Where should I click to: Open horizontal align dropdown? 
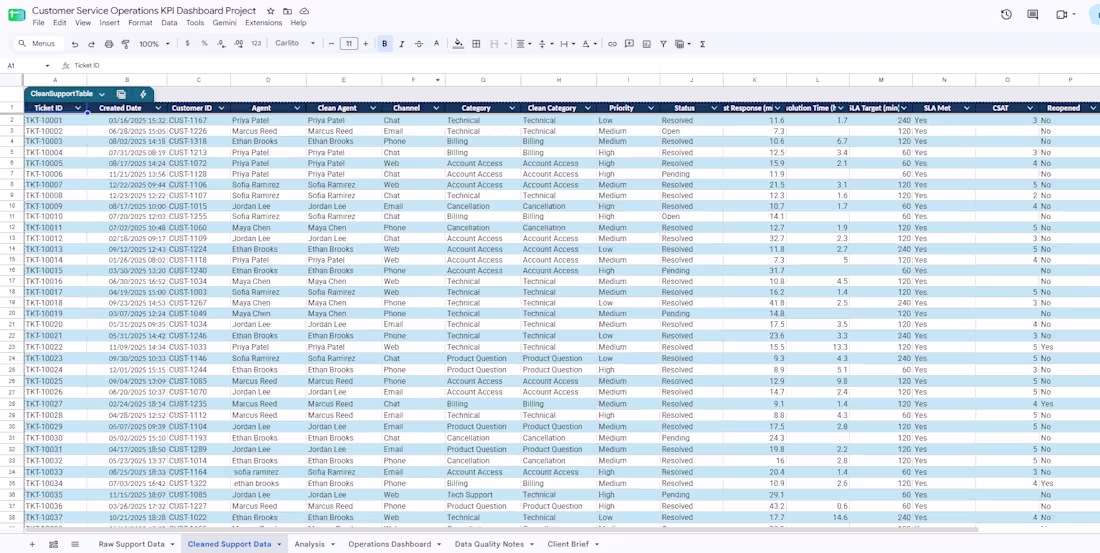click(x=524, y=44)
